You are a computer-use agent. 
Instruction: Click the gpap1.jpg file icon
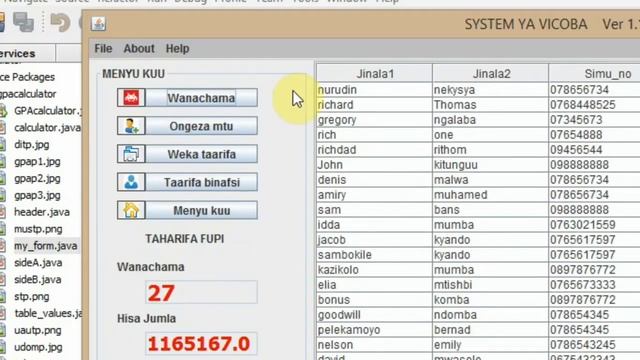pyautogui.click(x=2, y=162)
